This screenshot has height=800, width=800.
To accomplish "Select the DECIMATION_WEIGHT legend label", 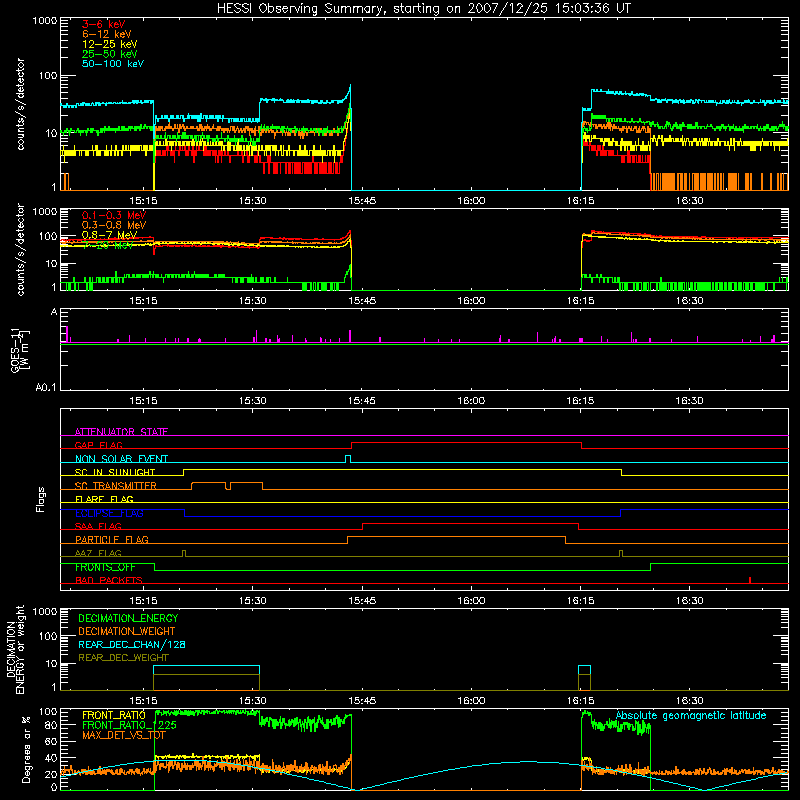I will pos(127,631).
